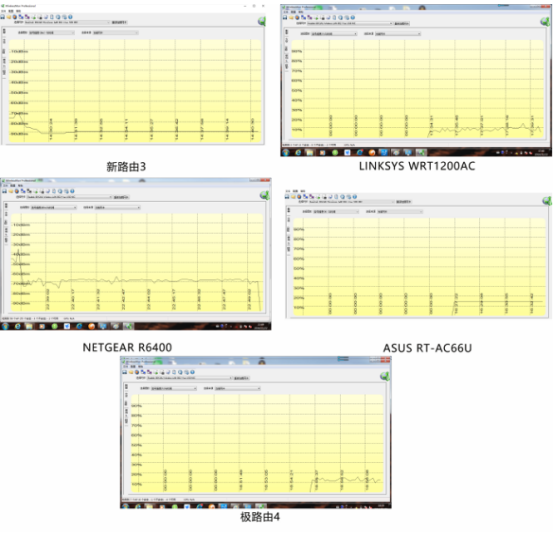
Task: Open the first graph dropdown in NETGEAR R6400 window
Action: 53,208
